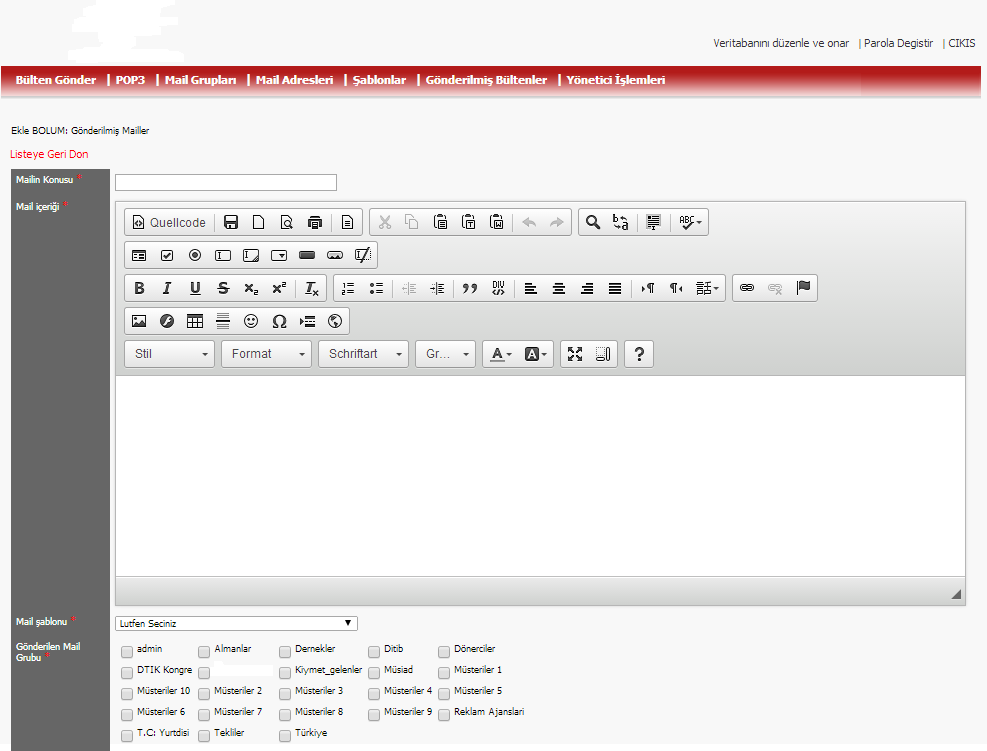Insert bulleted list
Screen dimensions: 987x751
click(x=376, y=288)
